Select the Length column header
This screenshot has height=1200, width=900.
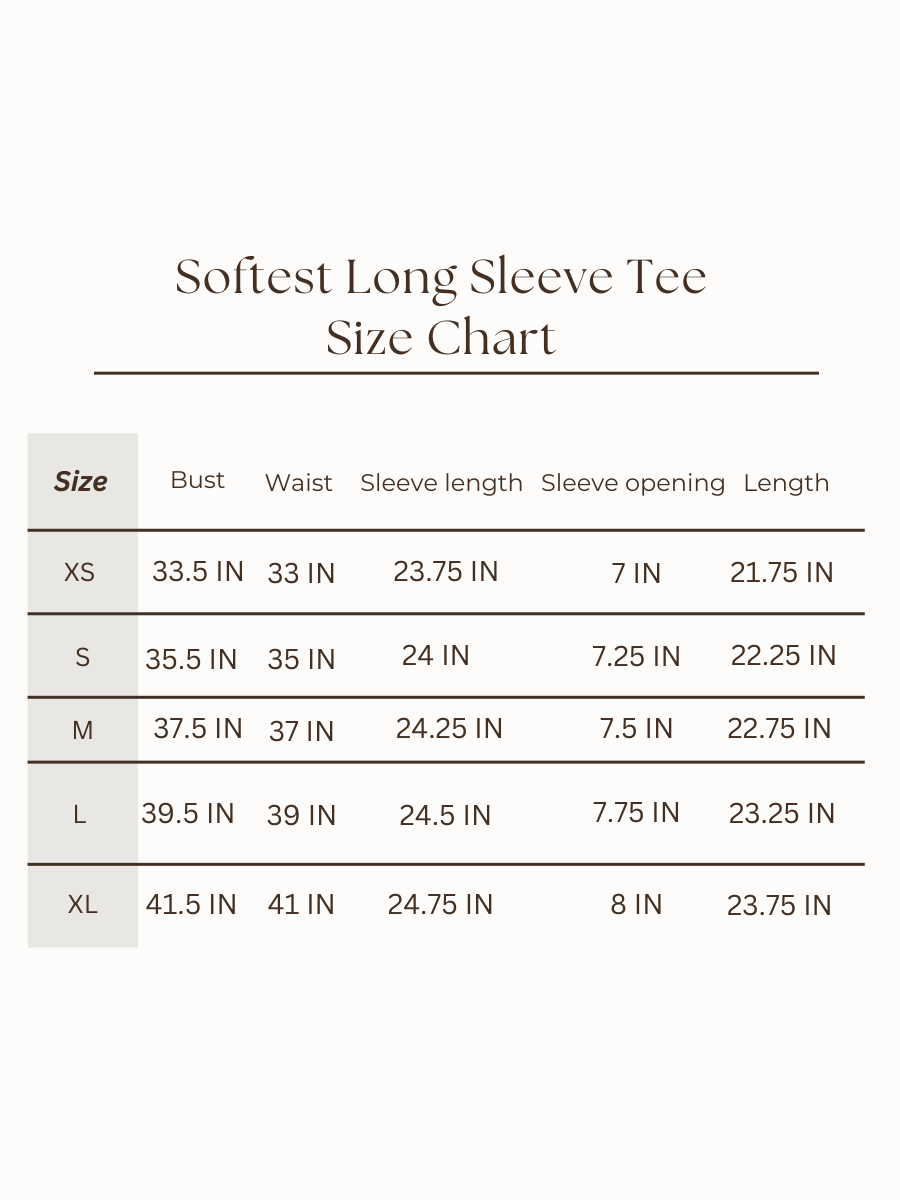[786, 483]
